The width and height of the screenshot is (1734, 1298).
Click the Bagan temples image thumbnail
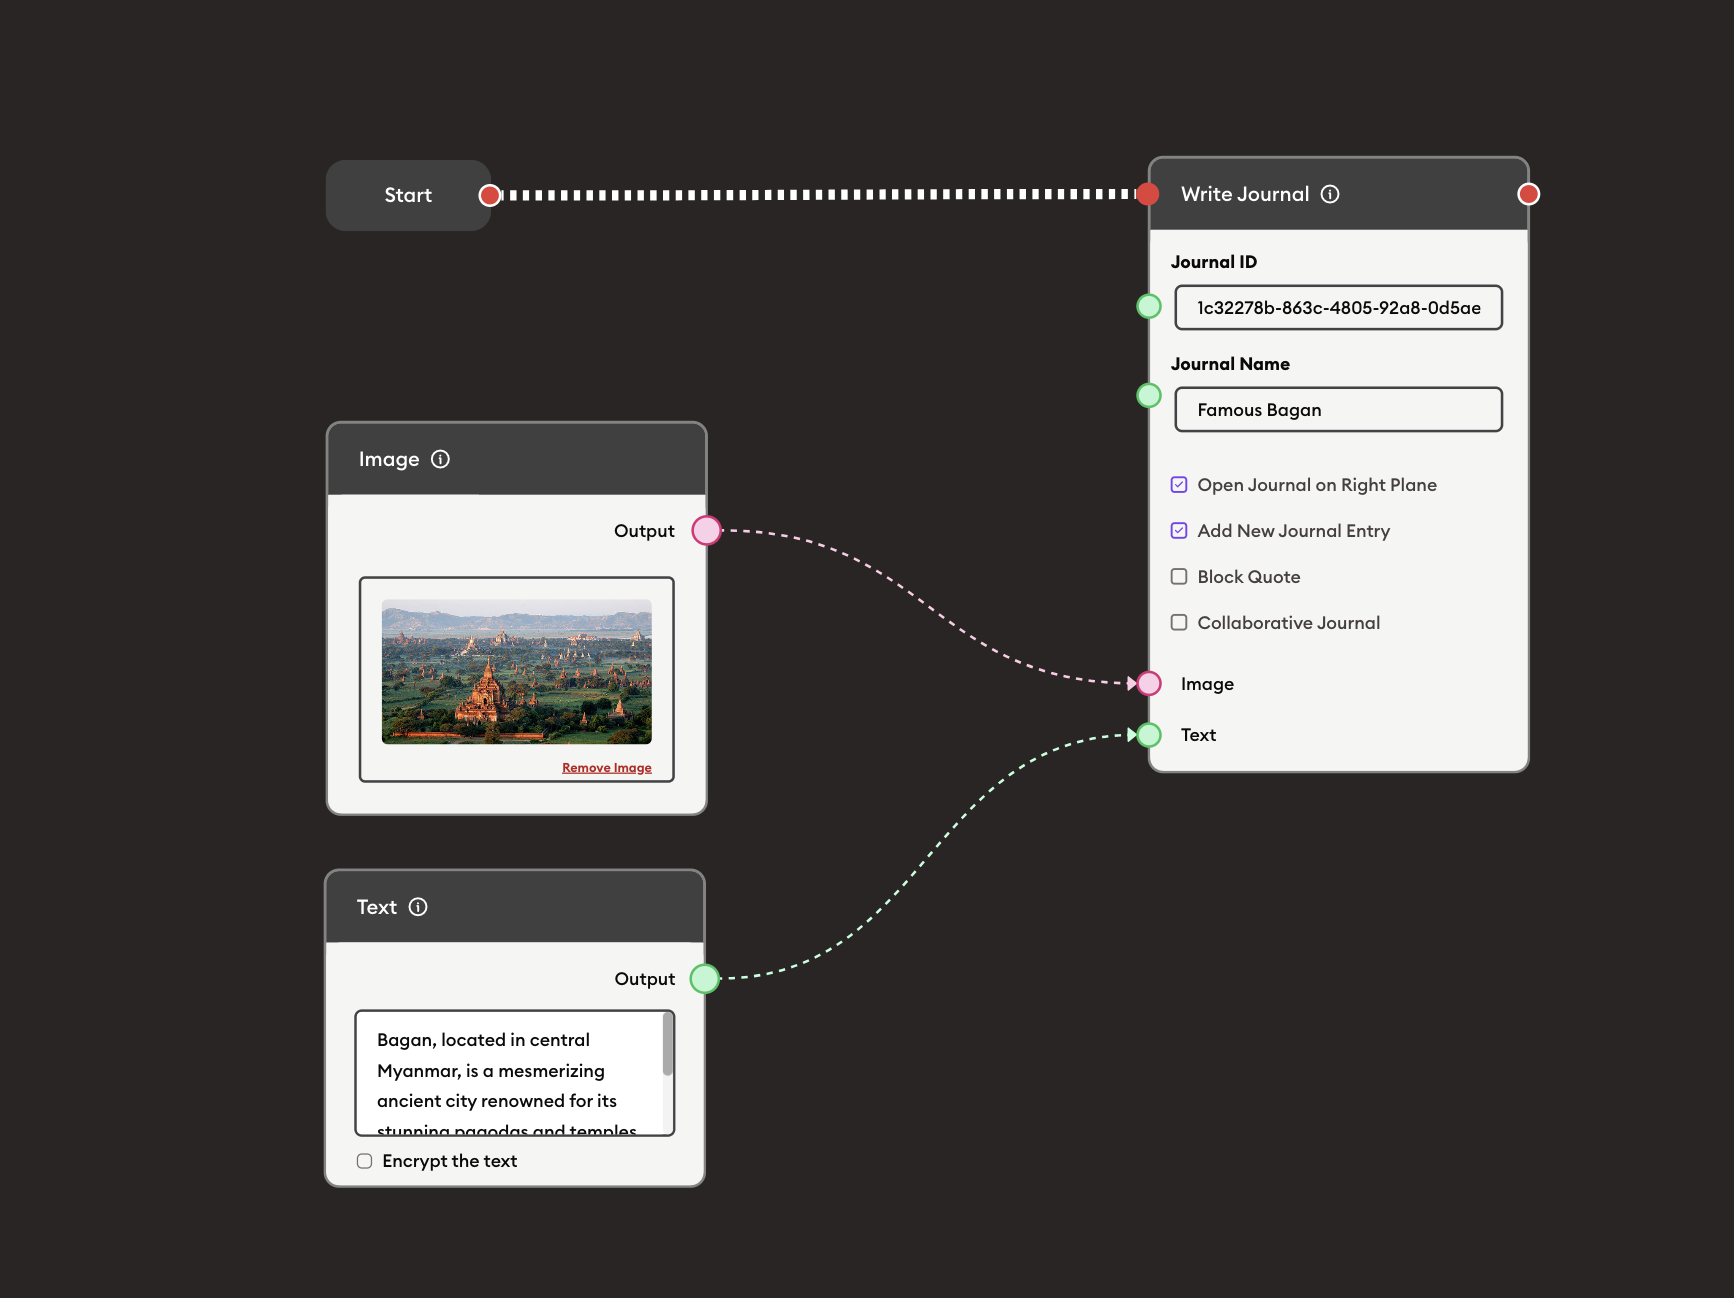click(x=516, y=671)
